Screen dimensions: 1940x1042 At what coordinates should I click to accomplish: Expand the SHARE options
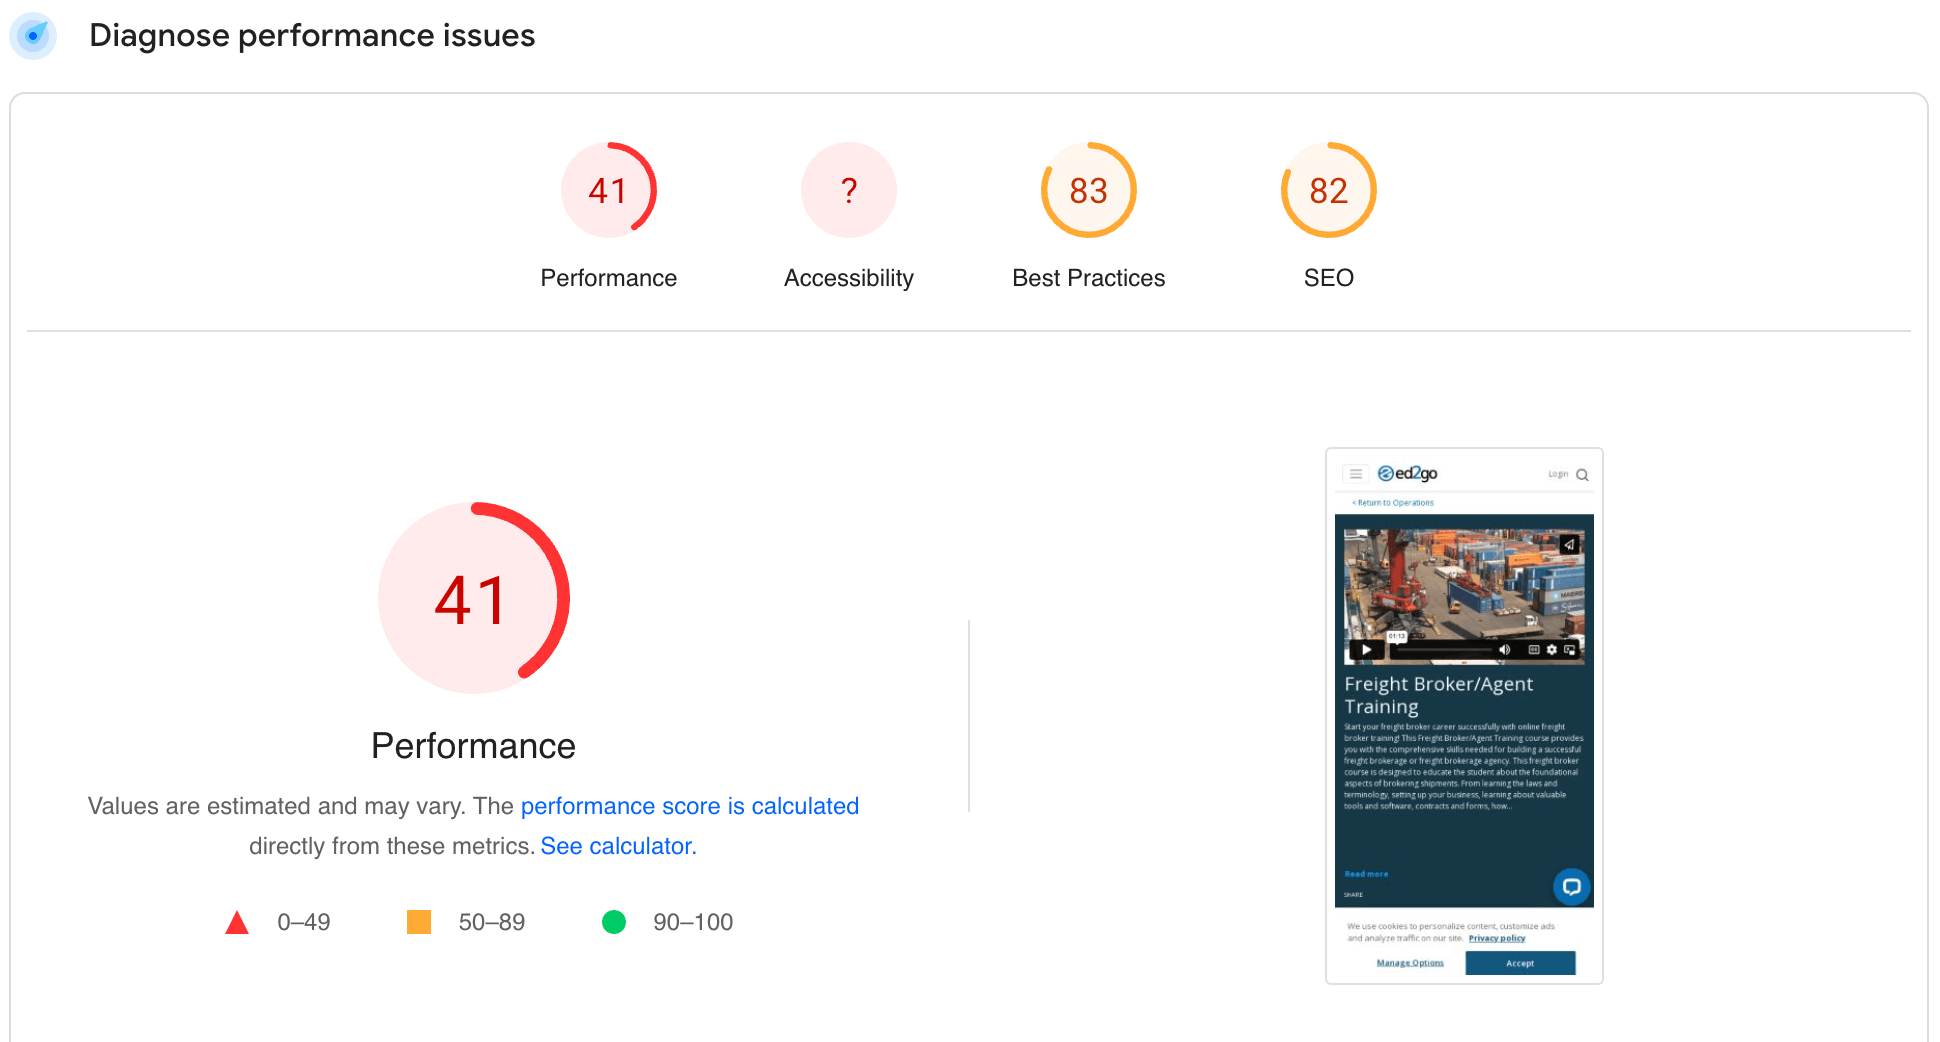1353,894
